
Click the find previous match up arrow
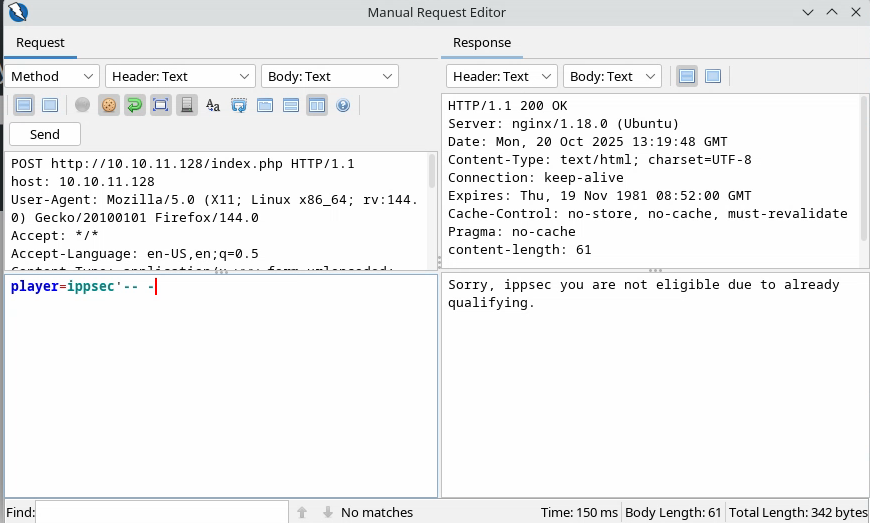tap(301, 512)
